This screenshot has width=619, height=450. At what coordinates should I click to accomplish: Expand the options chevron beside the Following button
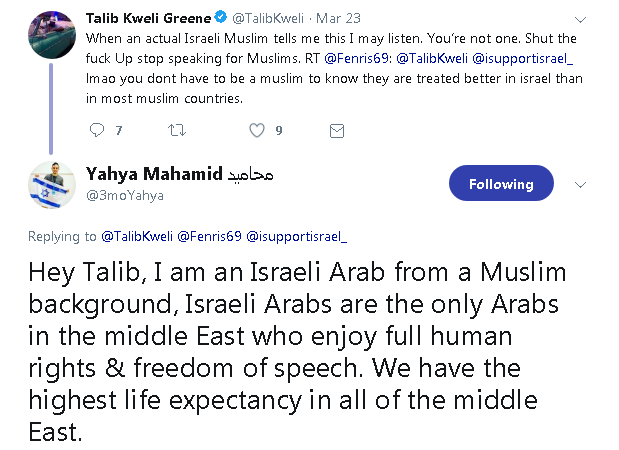580,184
